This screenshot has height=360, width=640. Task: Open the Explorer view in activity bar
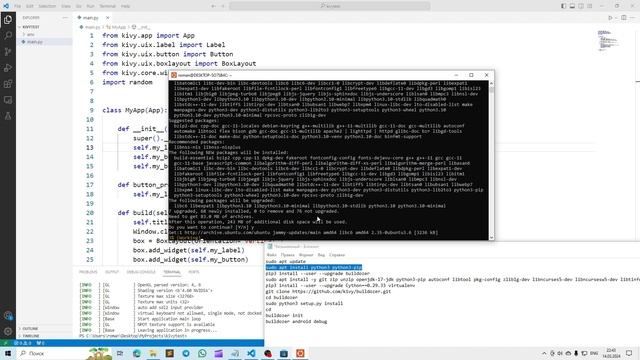[8, 20]
